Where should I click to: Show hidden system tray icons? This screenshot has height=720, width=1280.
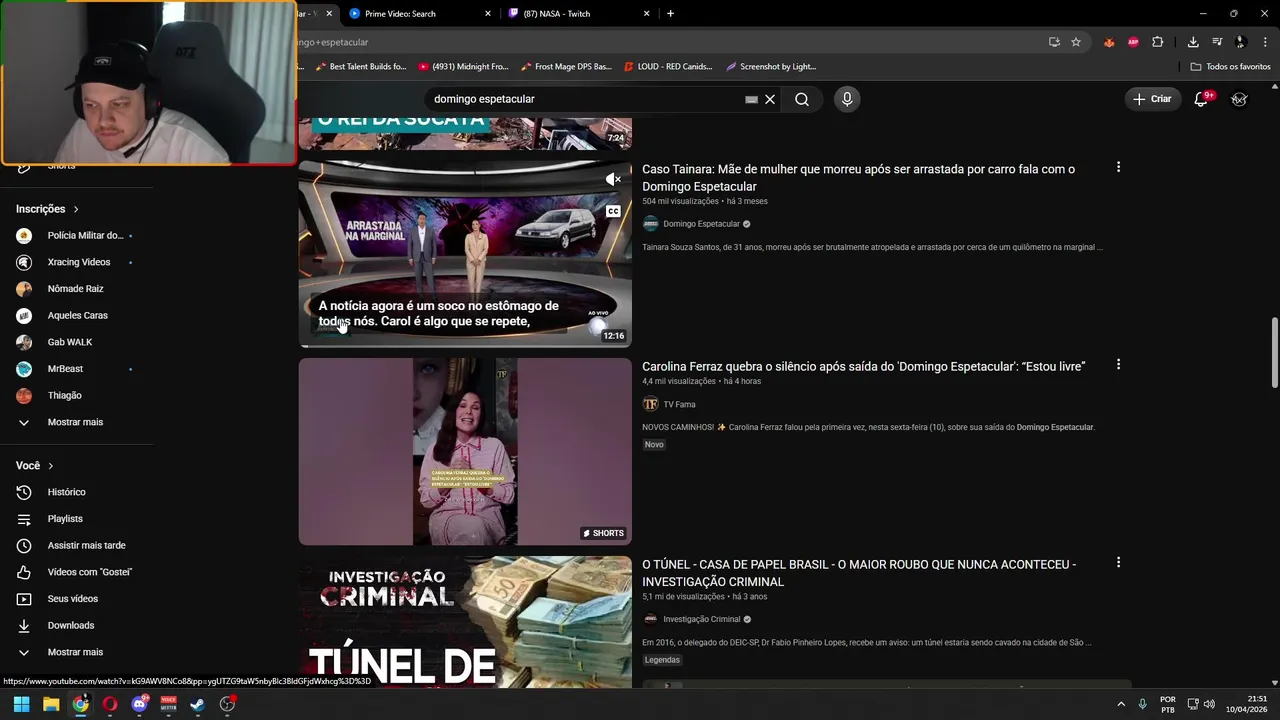point(1121,704)
